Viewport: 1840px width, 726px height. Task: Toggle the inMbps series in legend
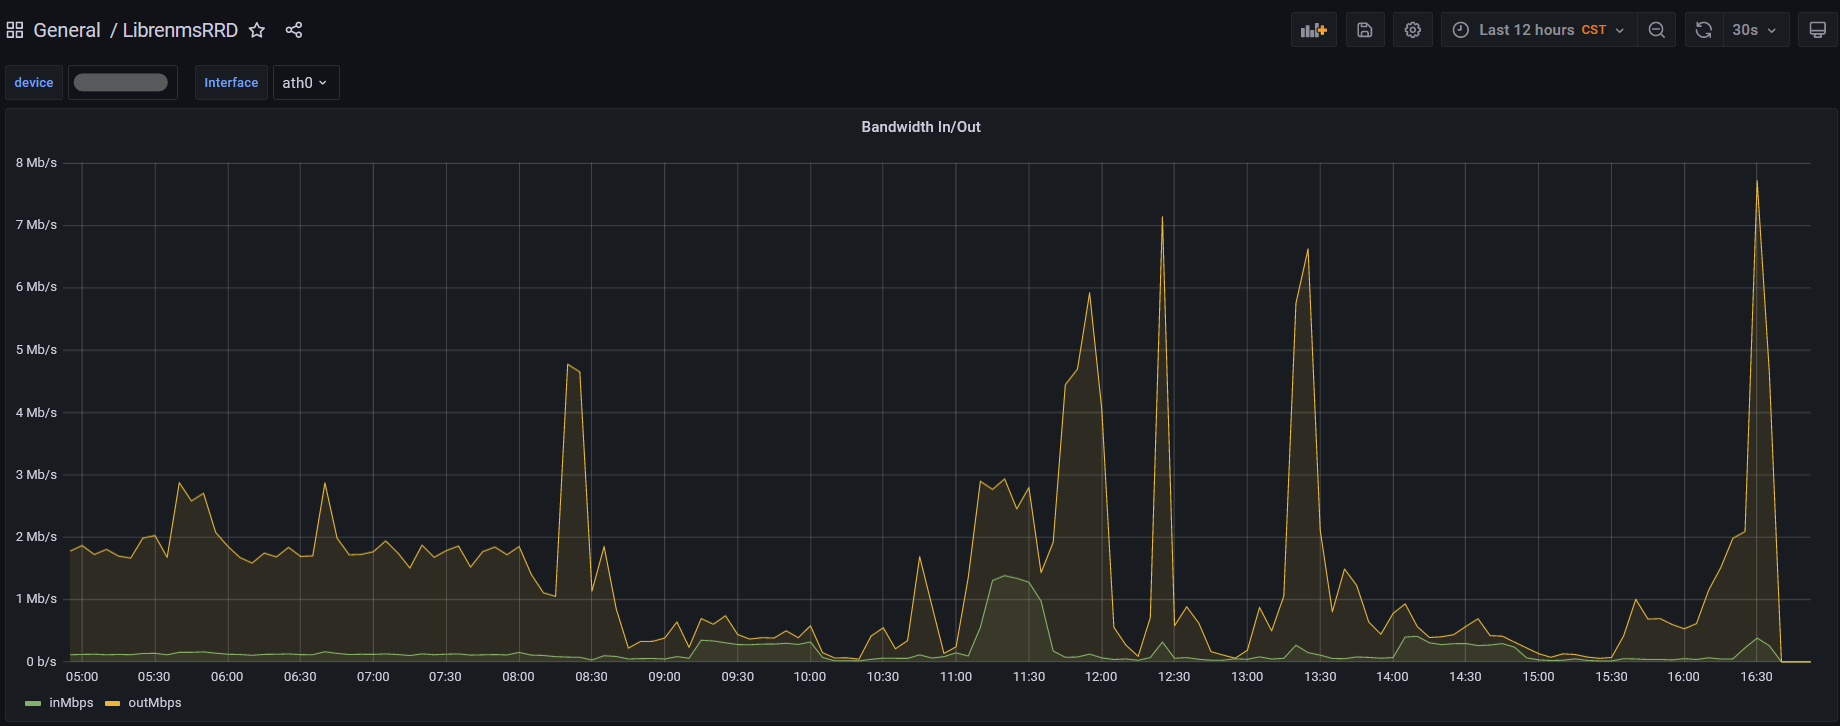click(x=71, y=703)
